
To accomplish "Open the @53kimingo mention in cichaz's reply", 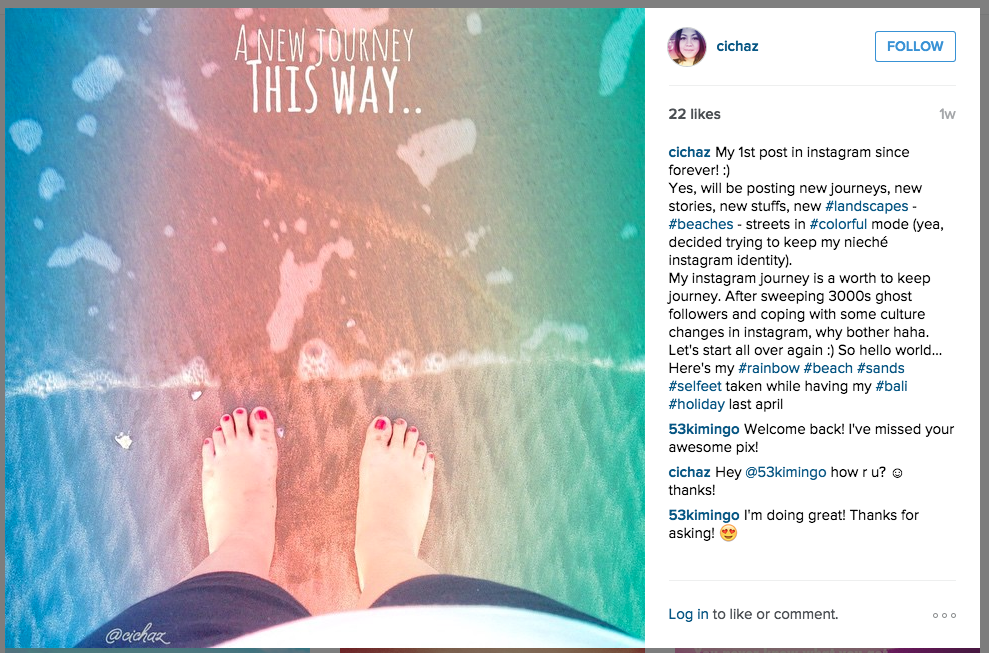I will click(x=785, y=472).
